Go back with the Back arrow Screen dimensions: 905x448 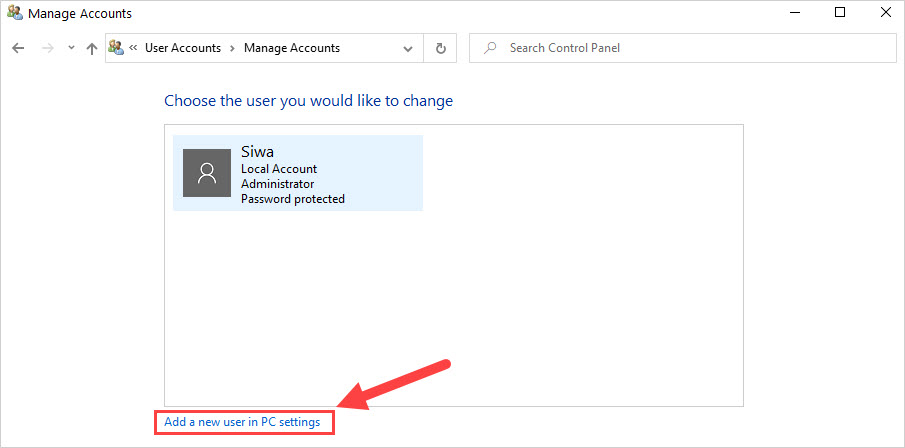click(18, 48)
